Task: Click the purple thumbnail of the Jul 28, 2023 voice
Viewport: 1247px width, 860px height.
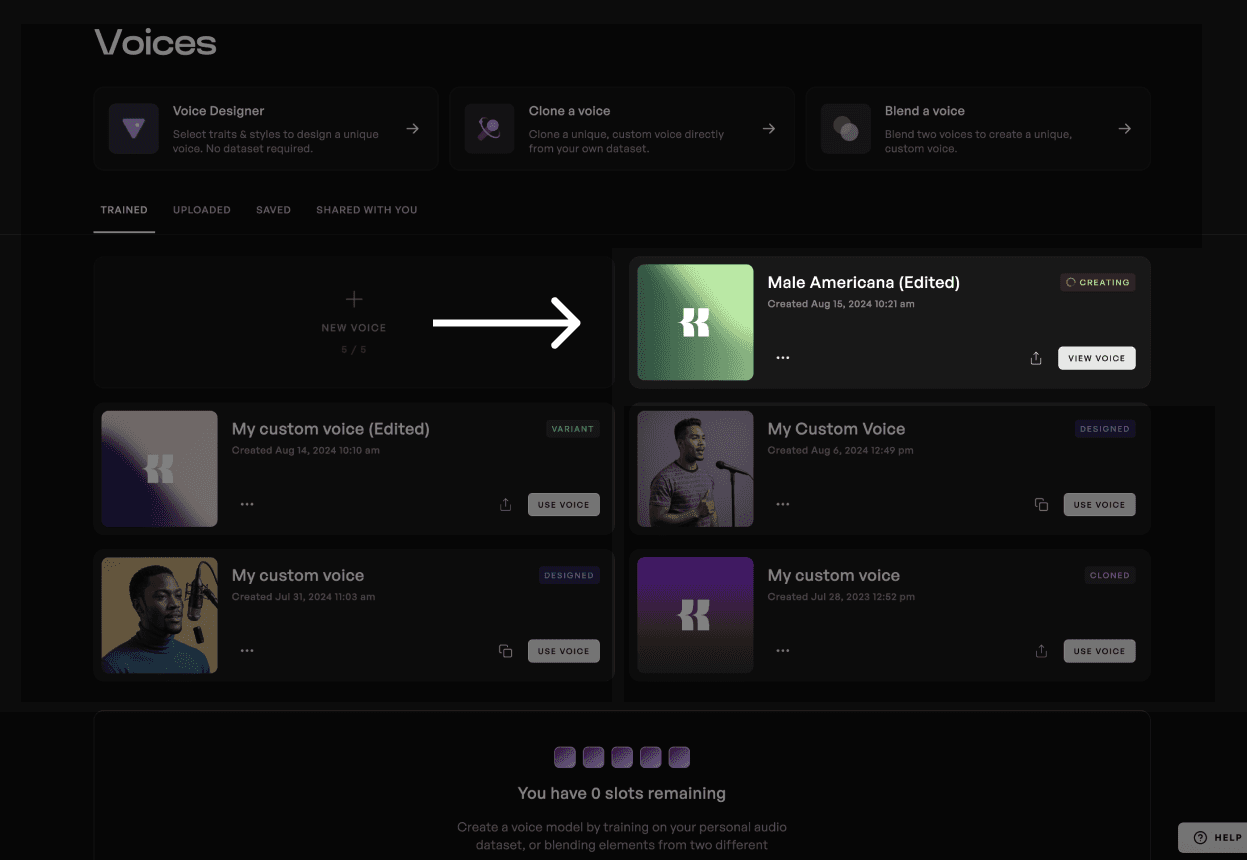Action: click(695, 615)
